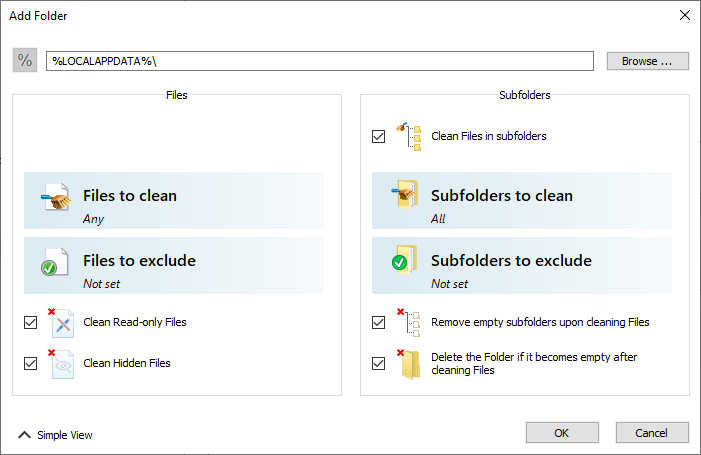Screen dimensions: 701x455
Task: Click the %LOCALAPPDATA% folder path field
Action: tap(320, 61)
